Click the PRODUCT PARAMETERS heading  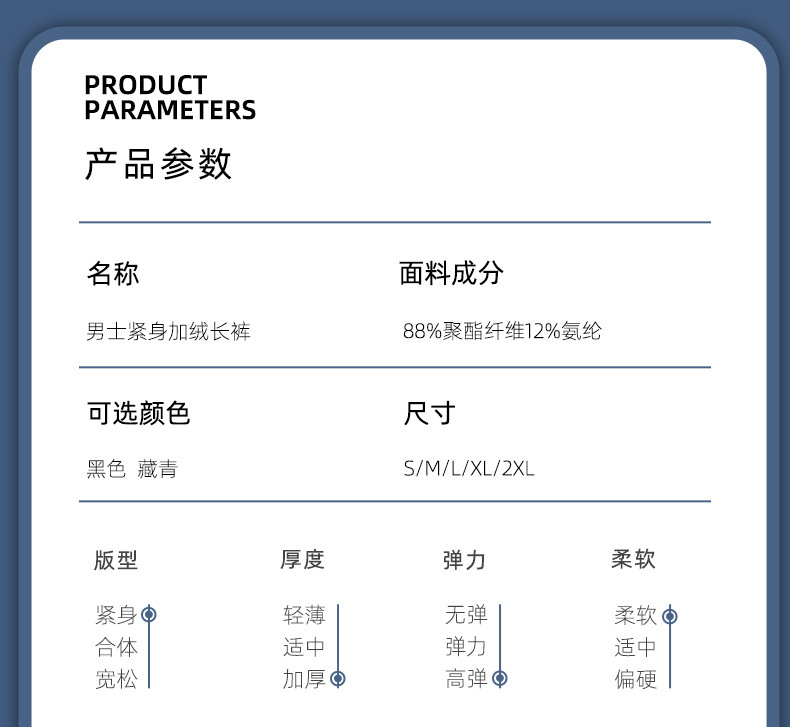pyautogui.click(x=170, y=98)
